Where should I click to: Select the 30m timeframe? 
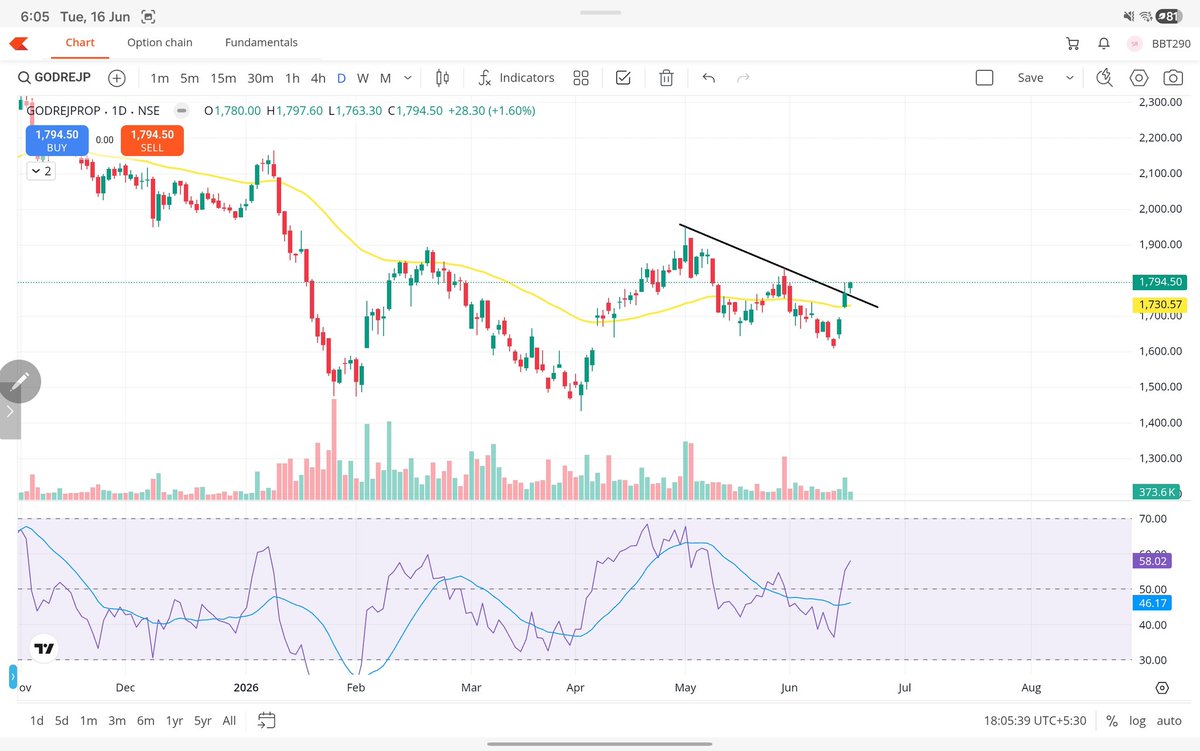(260, 78)
